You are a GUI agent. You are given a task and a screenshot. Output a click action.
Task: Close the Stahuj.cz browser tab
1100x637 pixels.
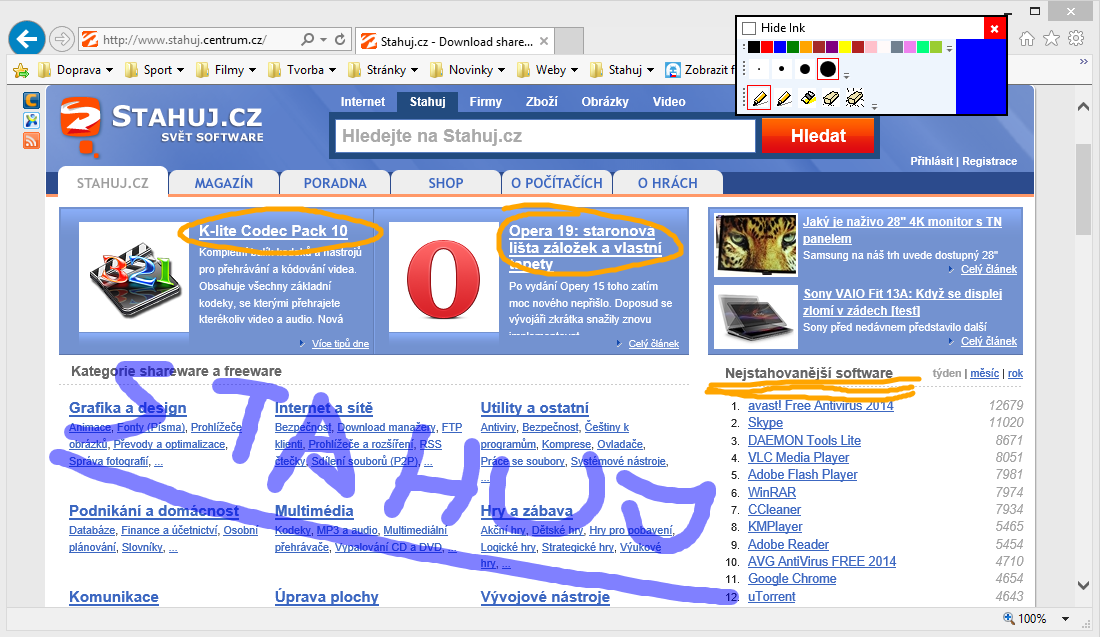coord(544,41)
